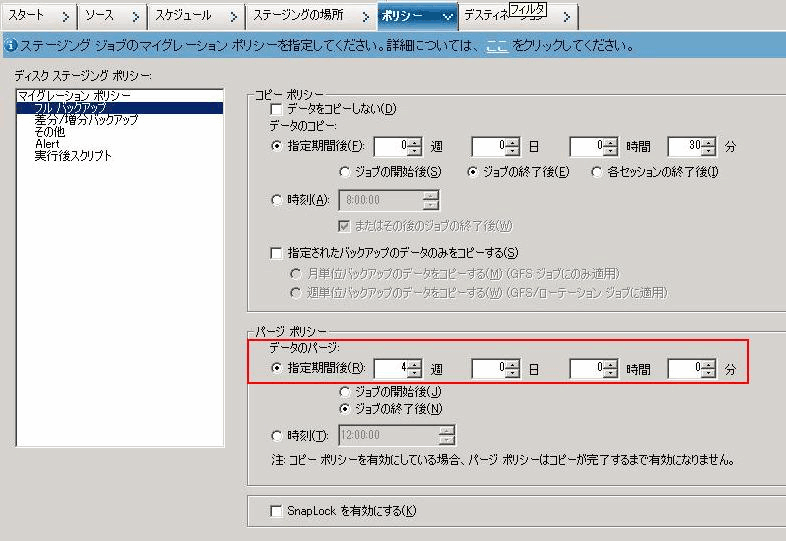
Task: Select その他 in policy tree
Action: click(x=49, y=131)
